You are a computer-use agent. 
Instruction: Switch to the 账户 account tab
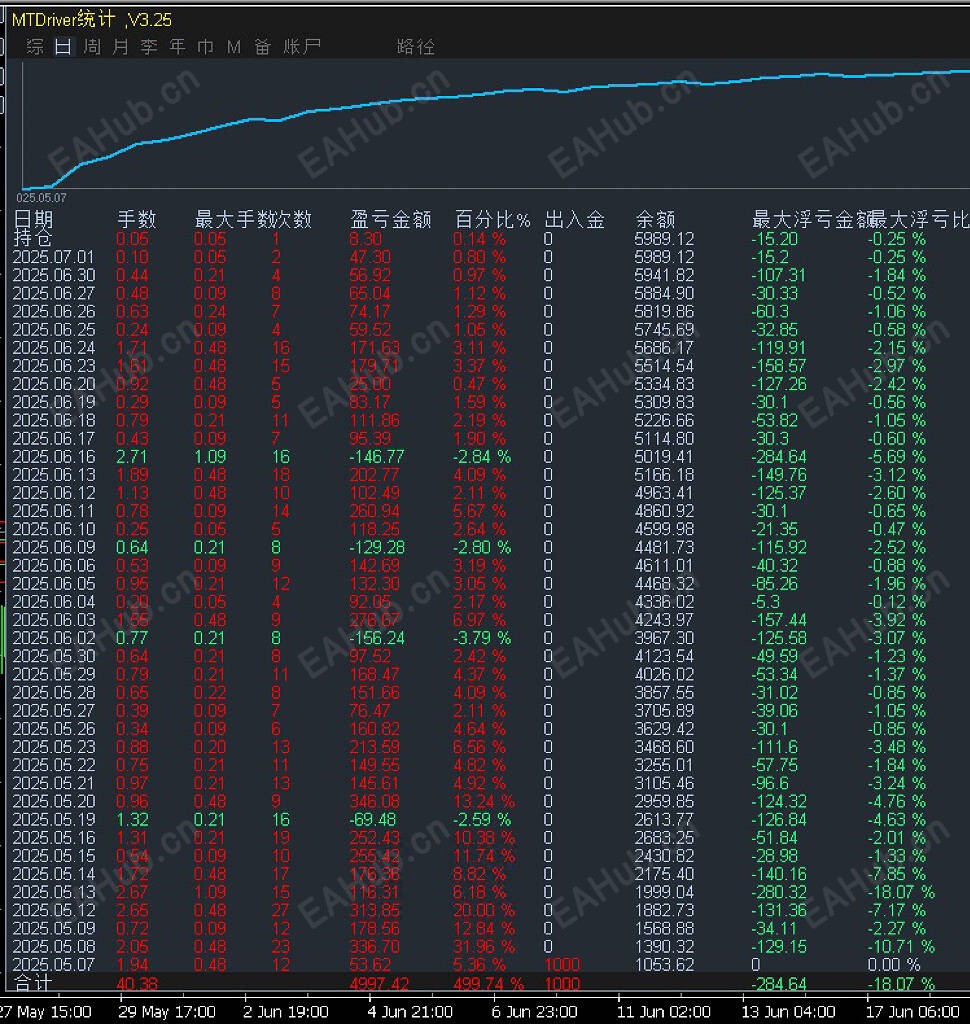tap(302, 46)
